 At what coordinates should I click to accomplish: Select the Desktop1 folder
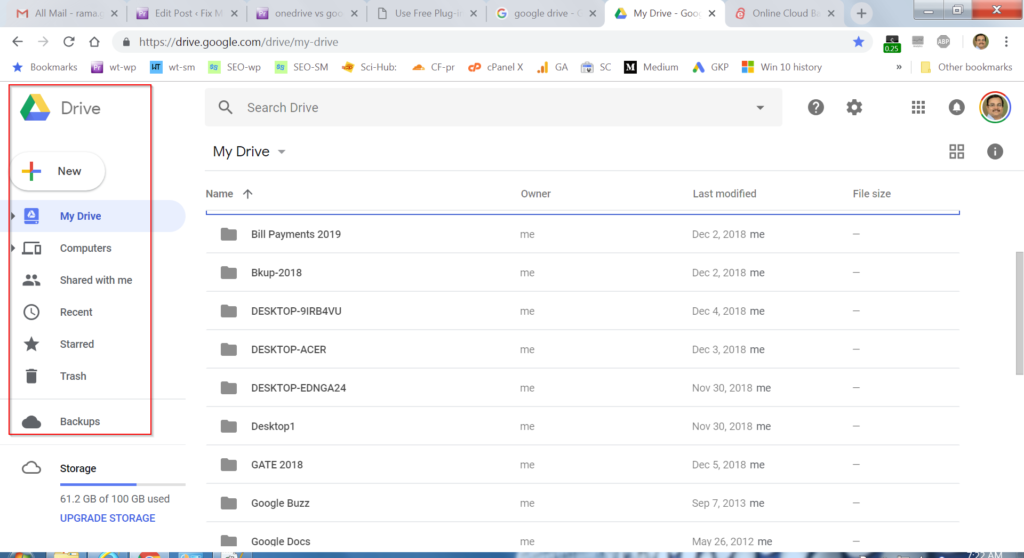pyautogui.click(x=583, y=427)
